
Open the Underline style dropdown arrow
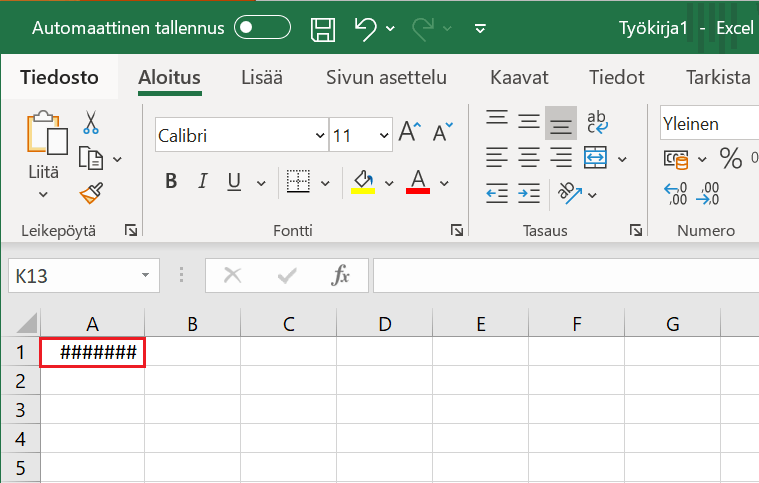click(x=261, y=183)
